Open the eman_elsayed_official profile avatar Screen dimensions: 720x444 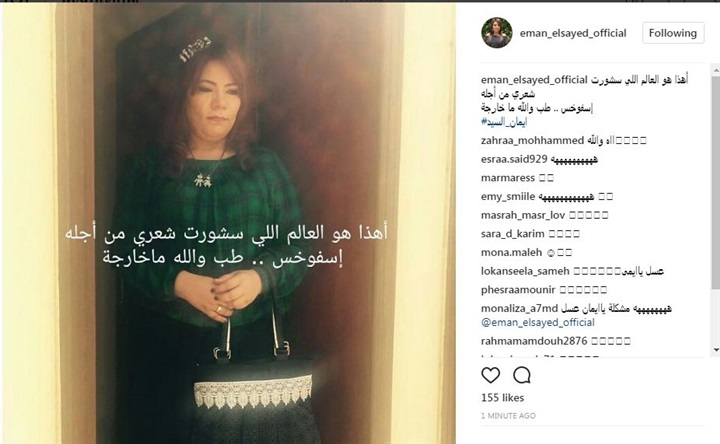[x=496, y=33]
